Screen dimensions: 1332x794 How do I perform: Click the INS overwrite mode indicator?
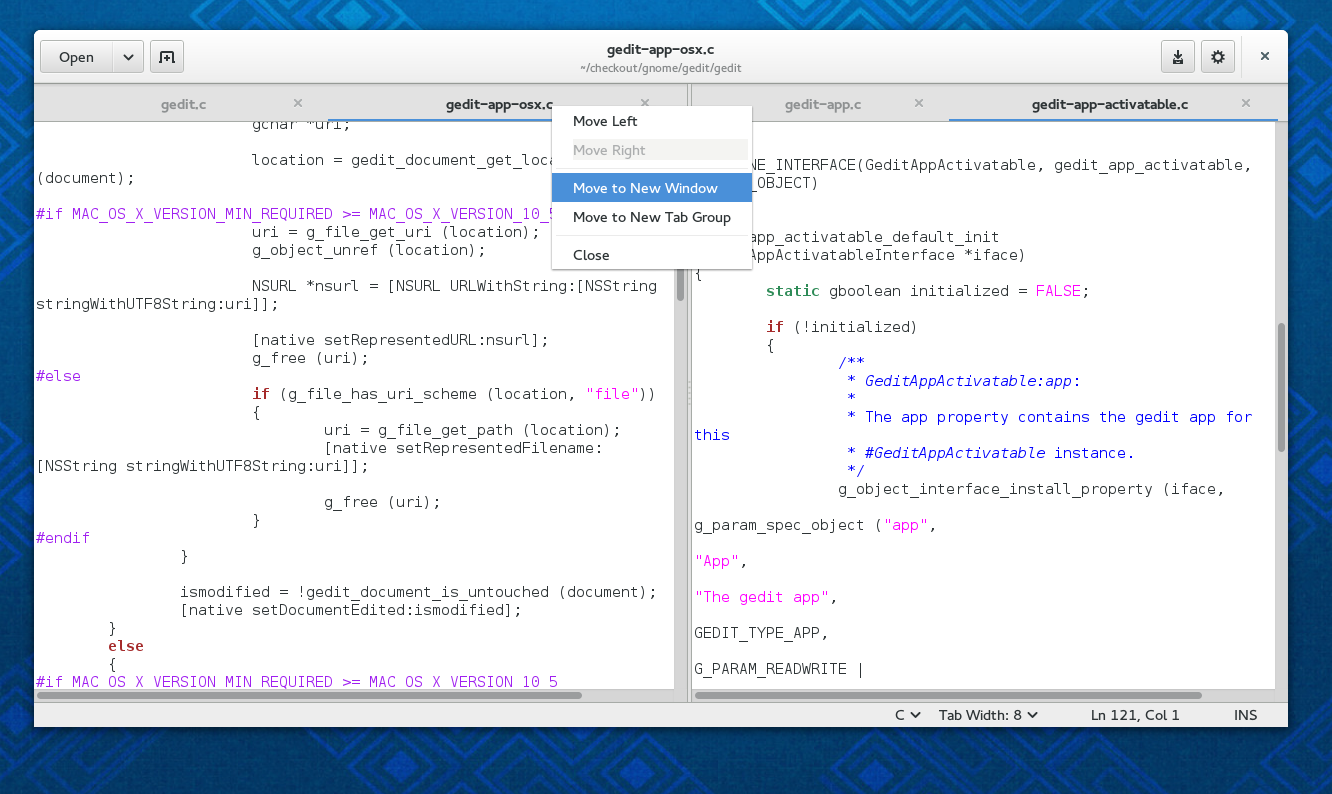(x=1246, y=715)
